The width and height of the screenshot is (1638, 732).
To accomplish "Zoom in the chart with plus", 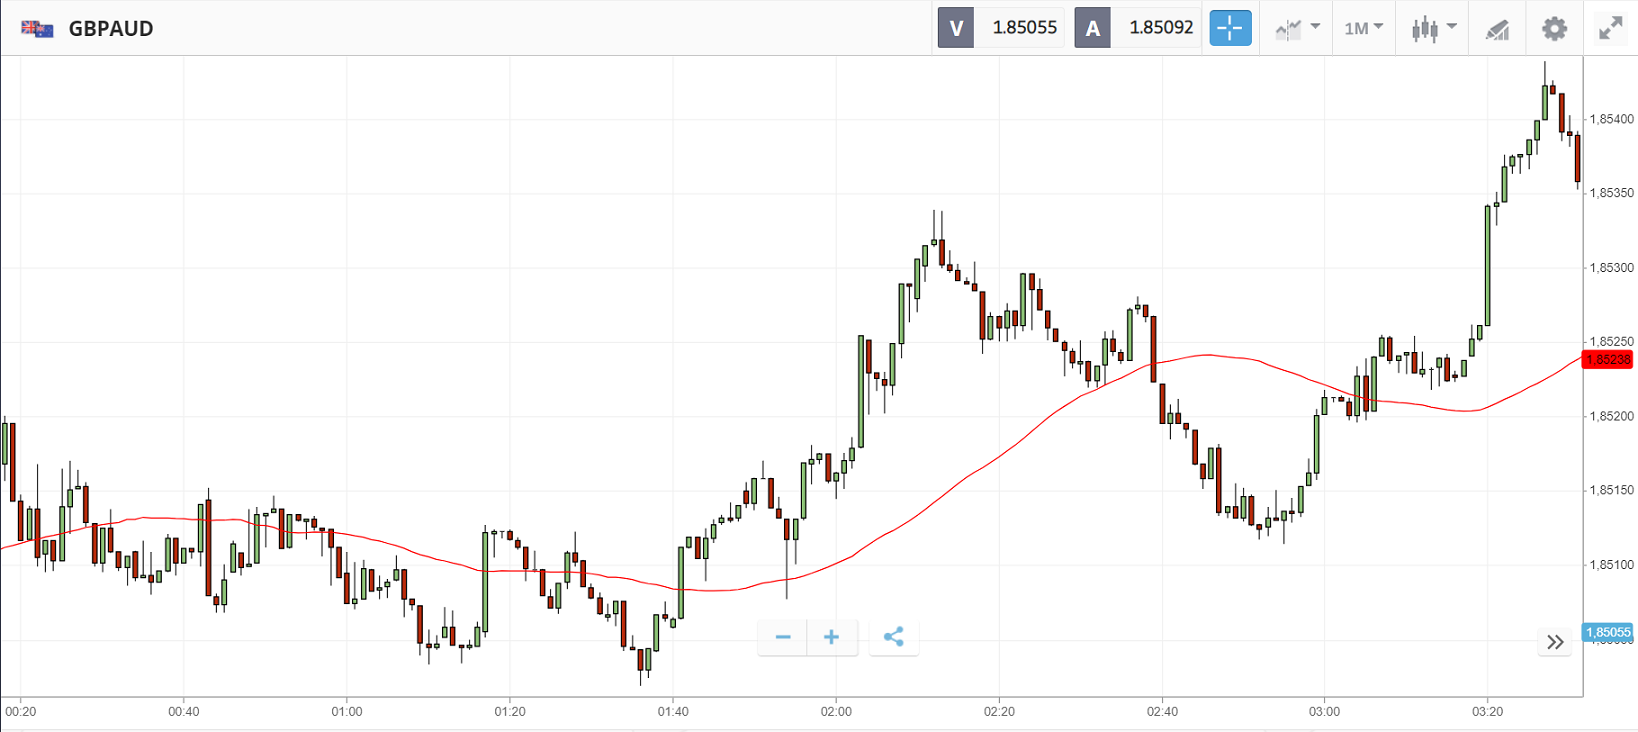I will click(x=831, y=637).
